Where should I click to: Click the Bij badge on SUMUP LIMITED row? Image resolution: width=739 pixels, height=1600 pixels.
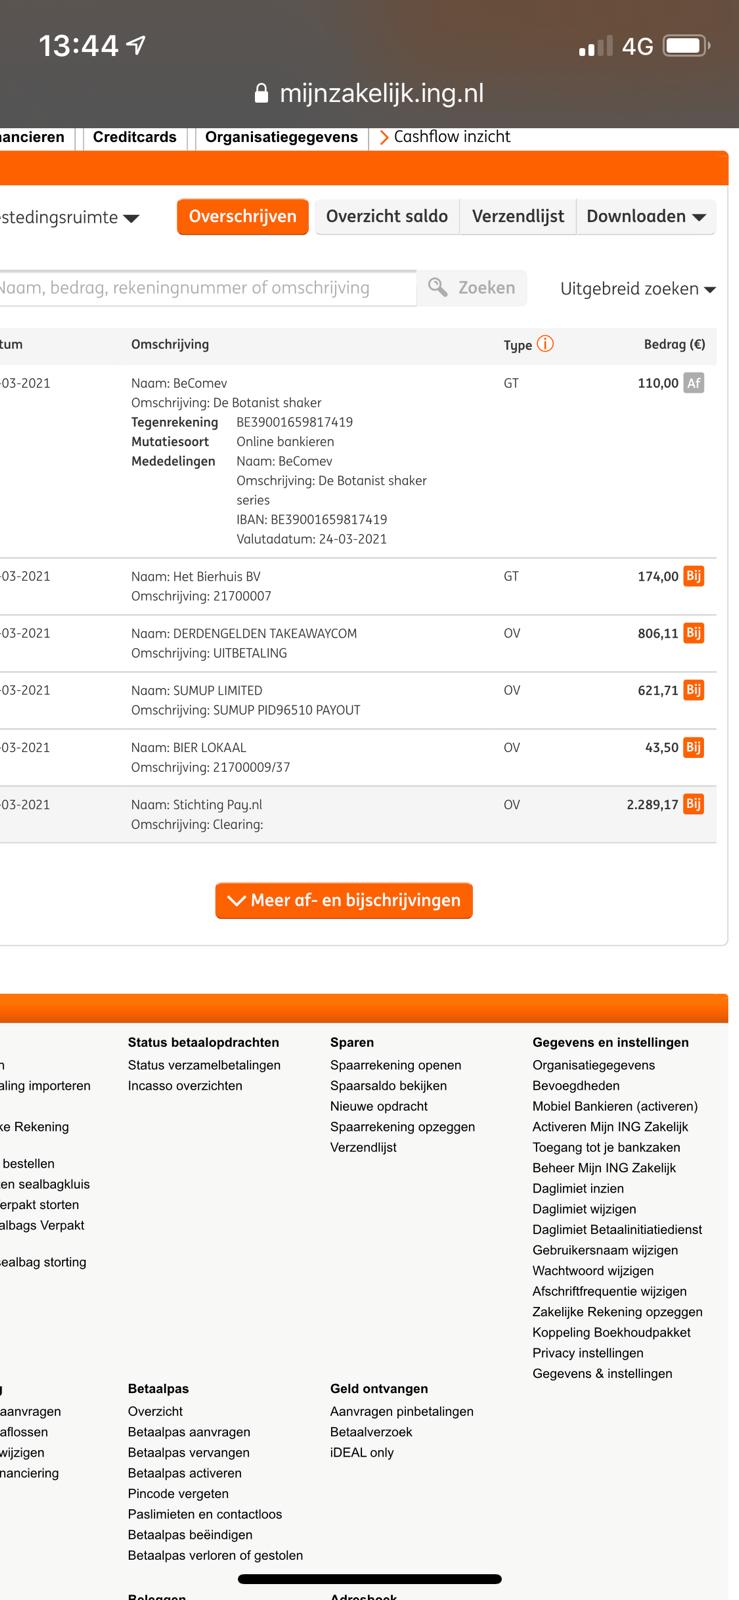coord(693,690)
